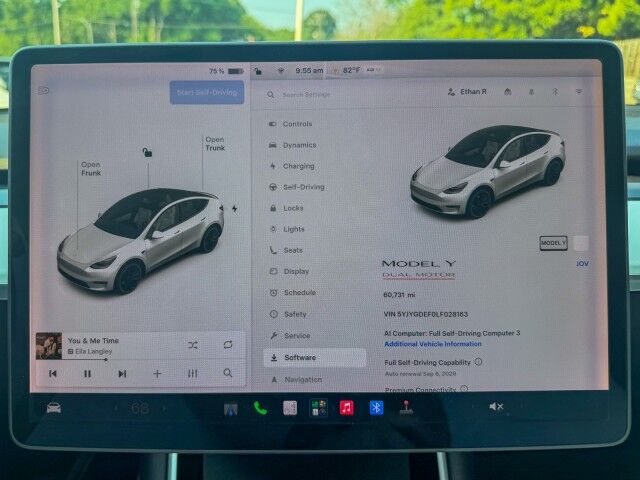Image resolution: width=640 pixels, height=480 pixels.
Task: Tap the MODEL Y vehicle name text
Action: point(418,264)
